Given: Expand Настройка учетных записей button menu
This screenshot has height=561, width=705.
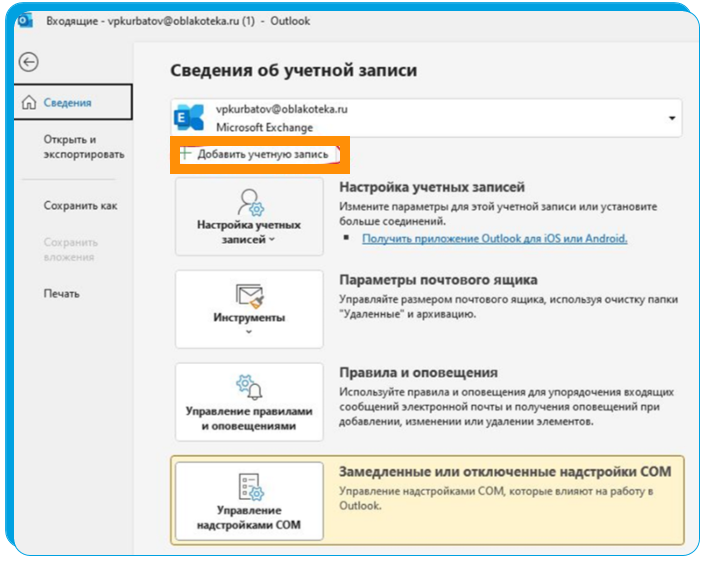Looking at the screenshot, I should point(249,217).
